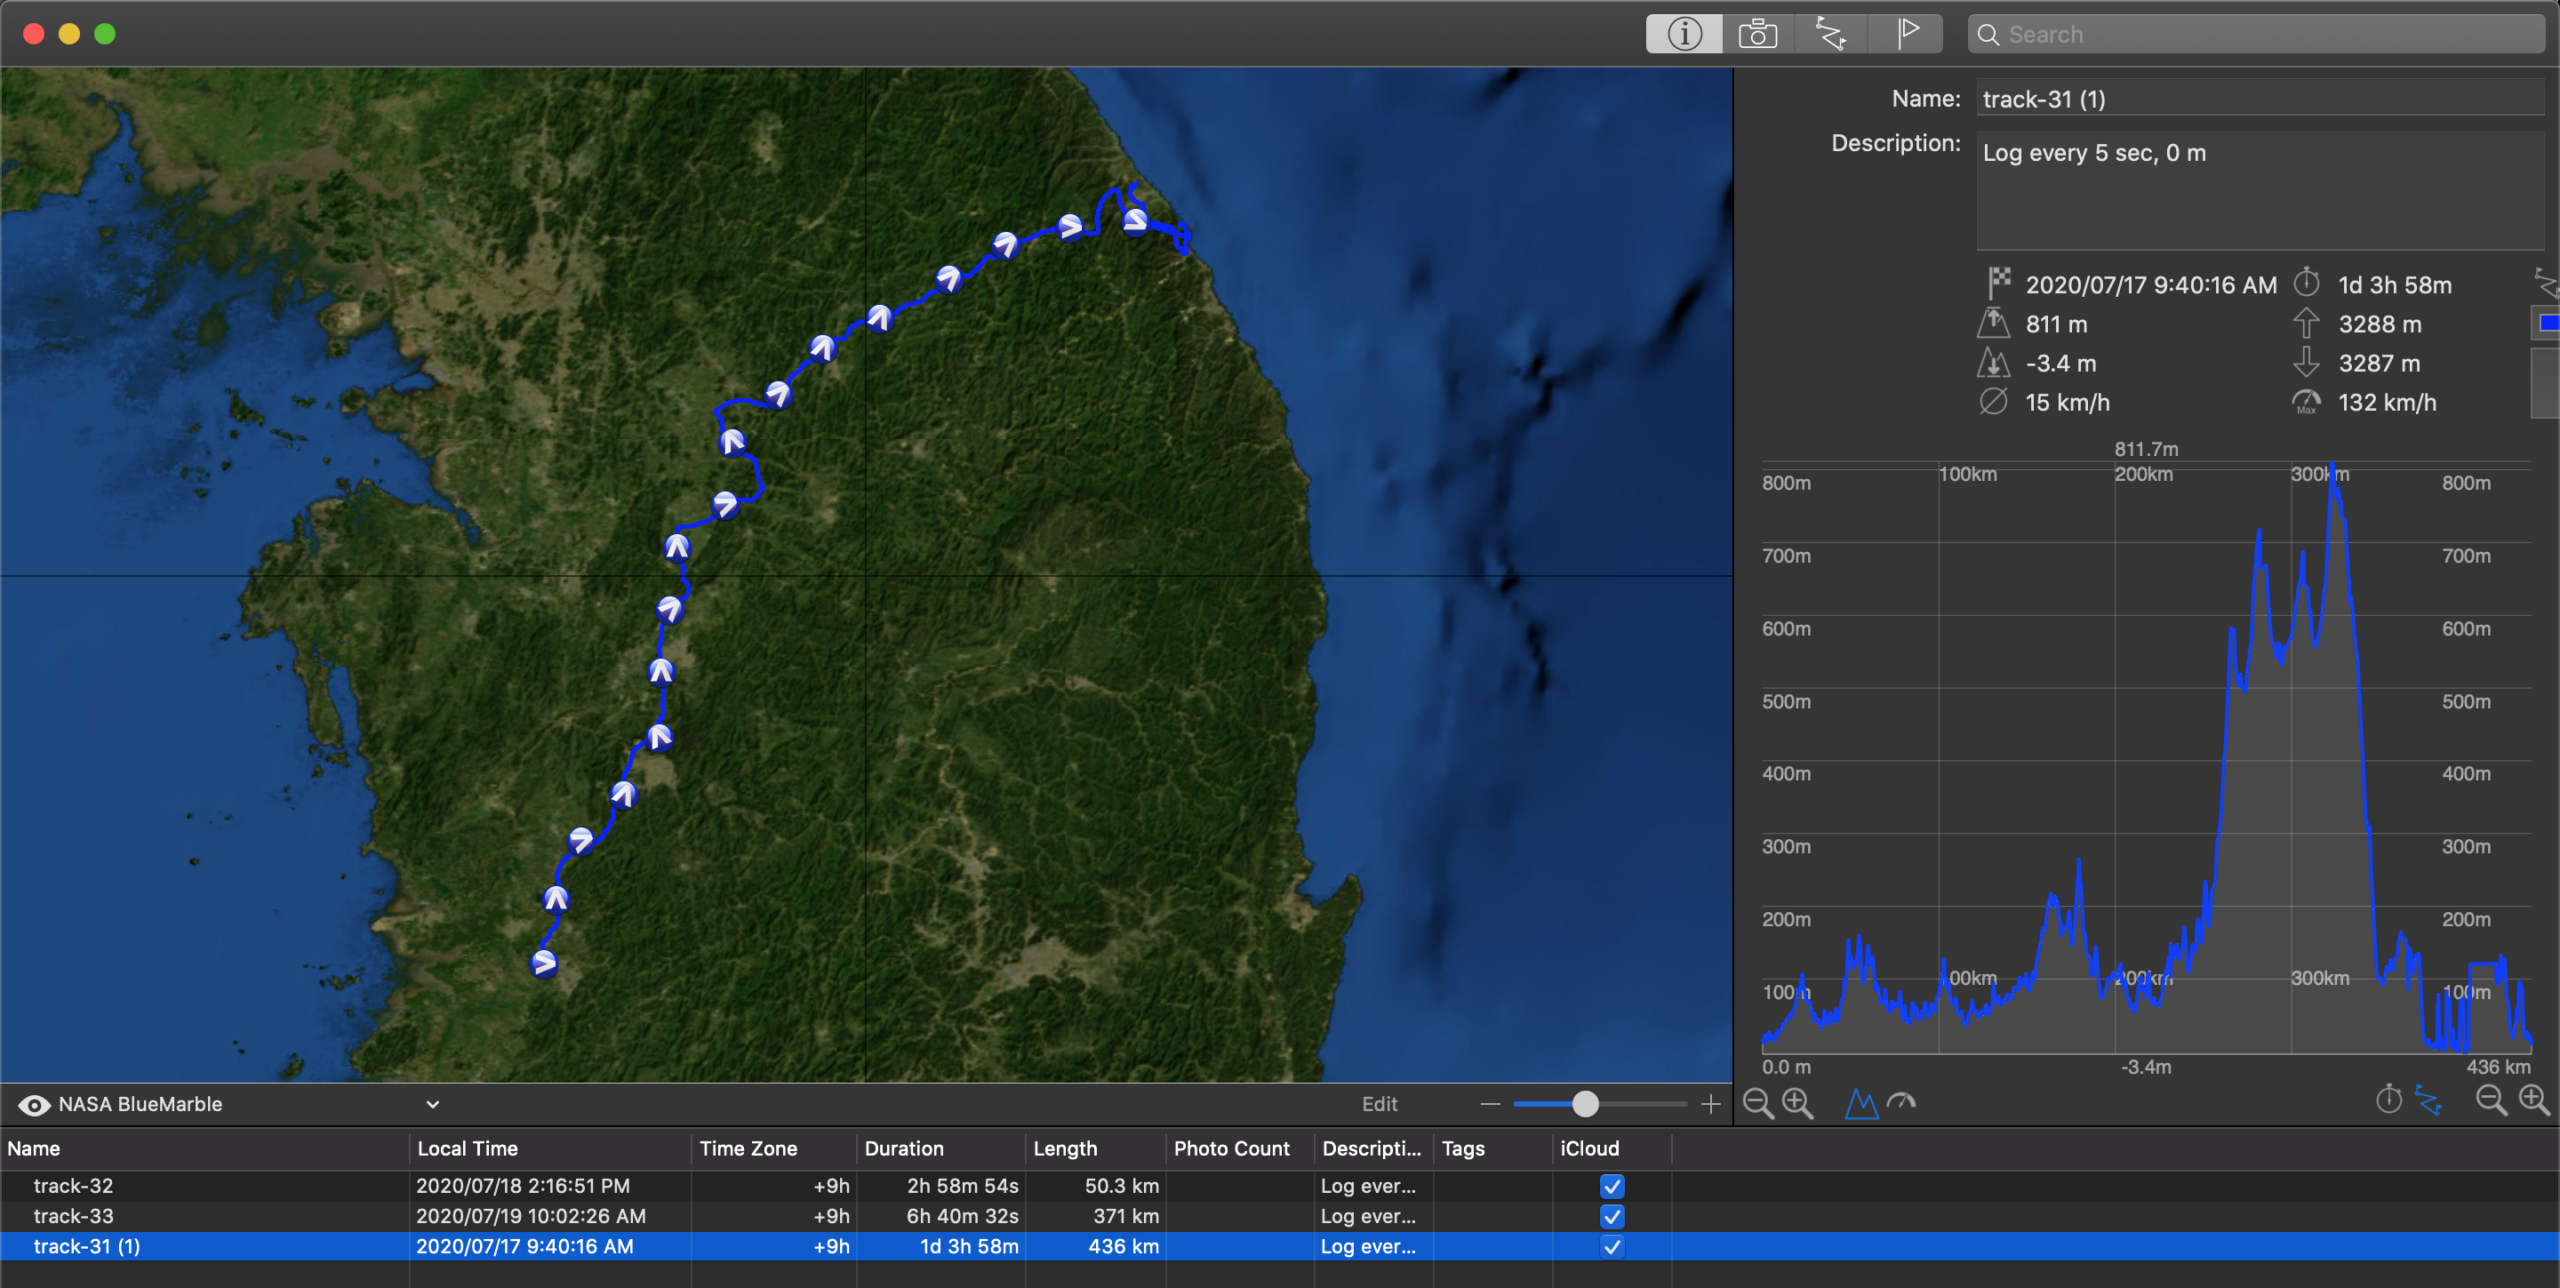This screenshot has height=1288, width=2560.
Task: Sort by Duration column header
Action: [x=940, y=1149]
